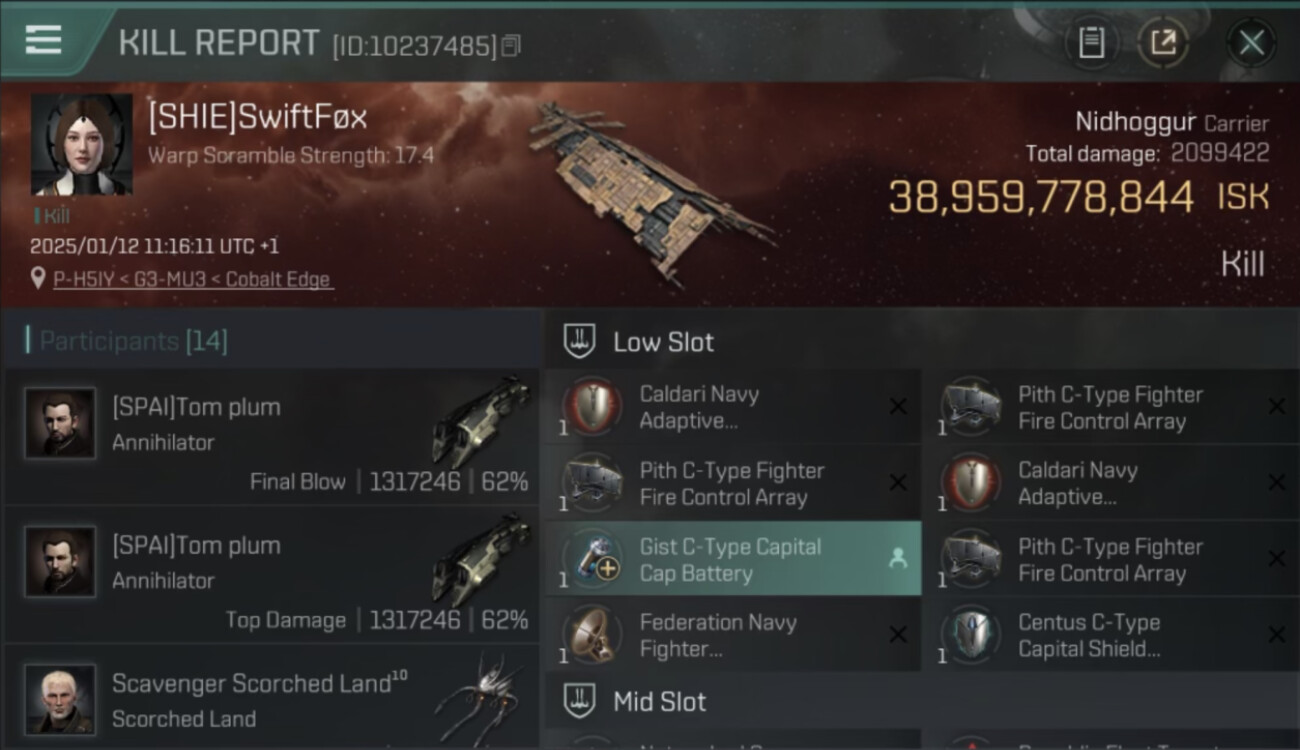Click X beside Federation Navy Fighter item

tap(898, 635)
